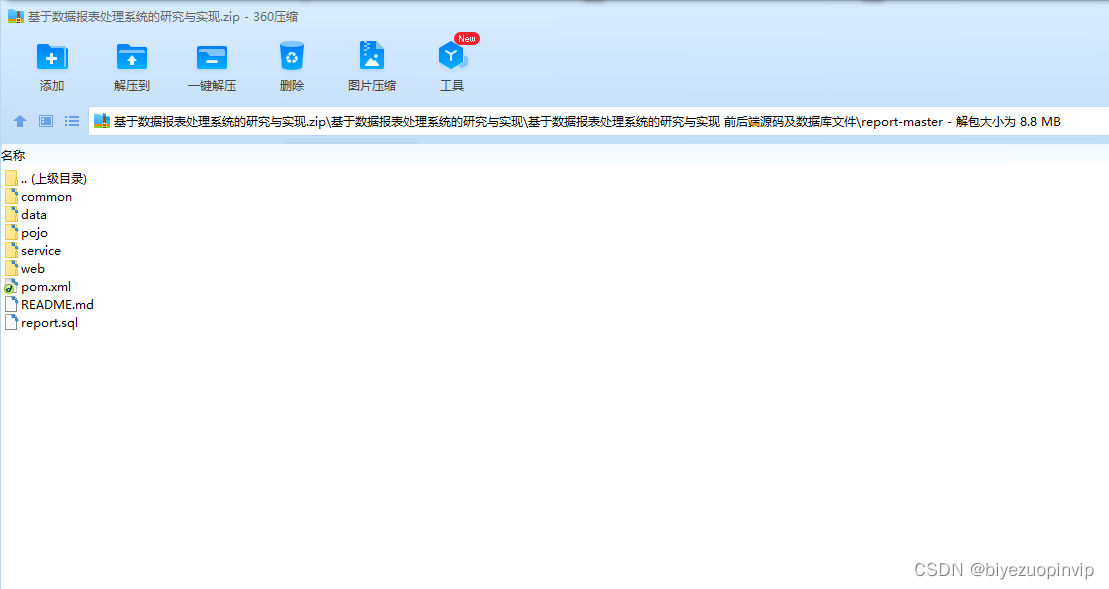The image size is (1109, 589).
Task: Select the data folder
Action: pyautogui.click(x=33, y=215)
